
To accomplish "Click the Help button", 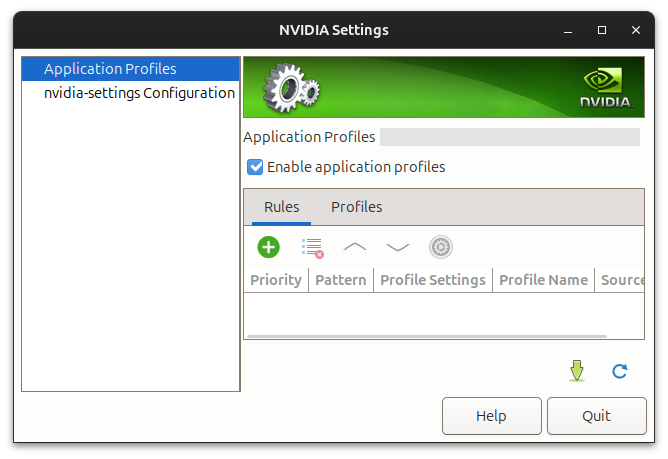I will point(492,416).
